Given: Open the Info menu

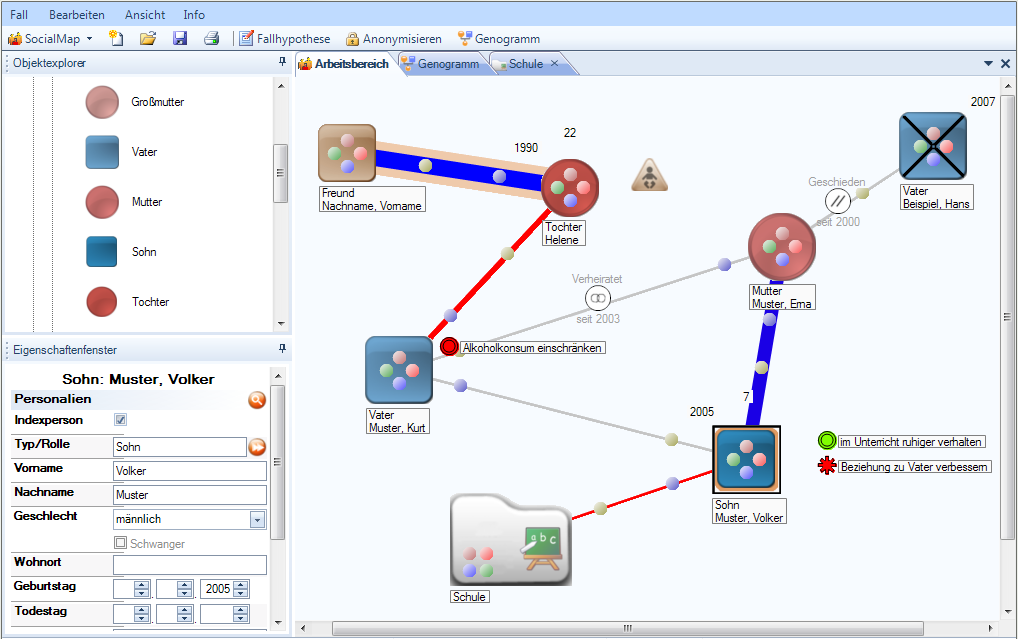Looking at the screenshot, I should point(193,14).
